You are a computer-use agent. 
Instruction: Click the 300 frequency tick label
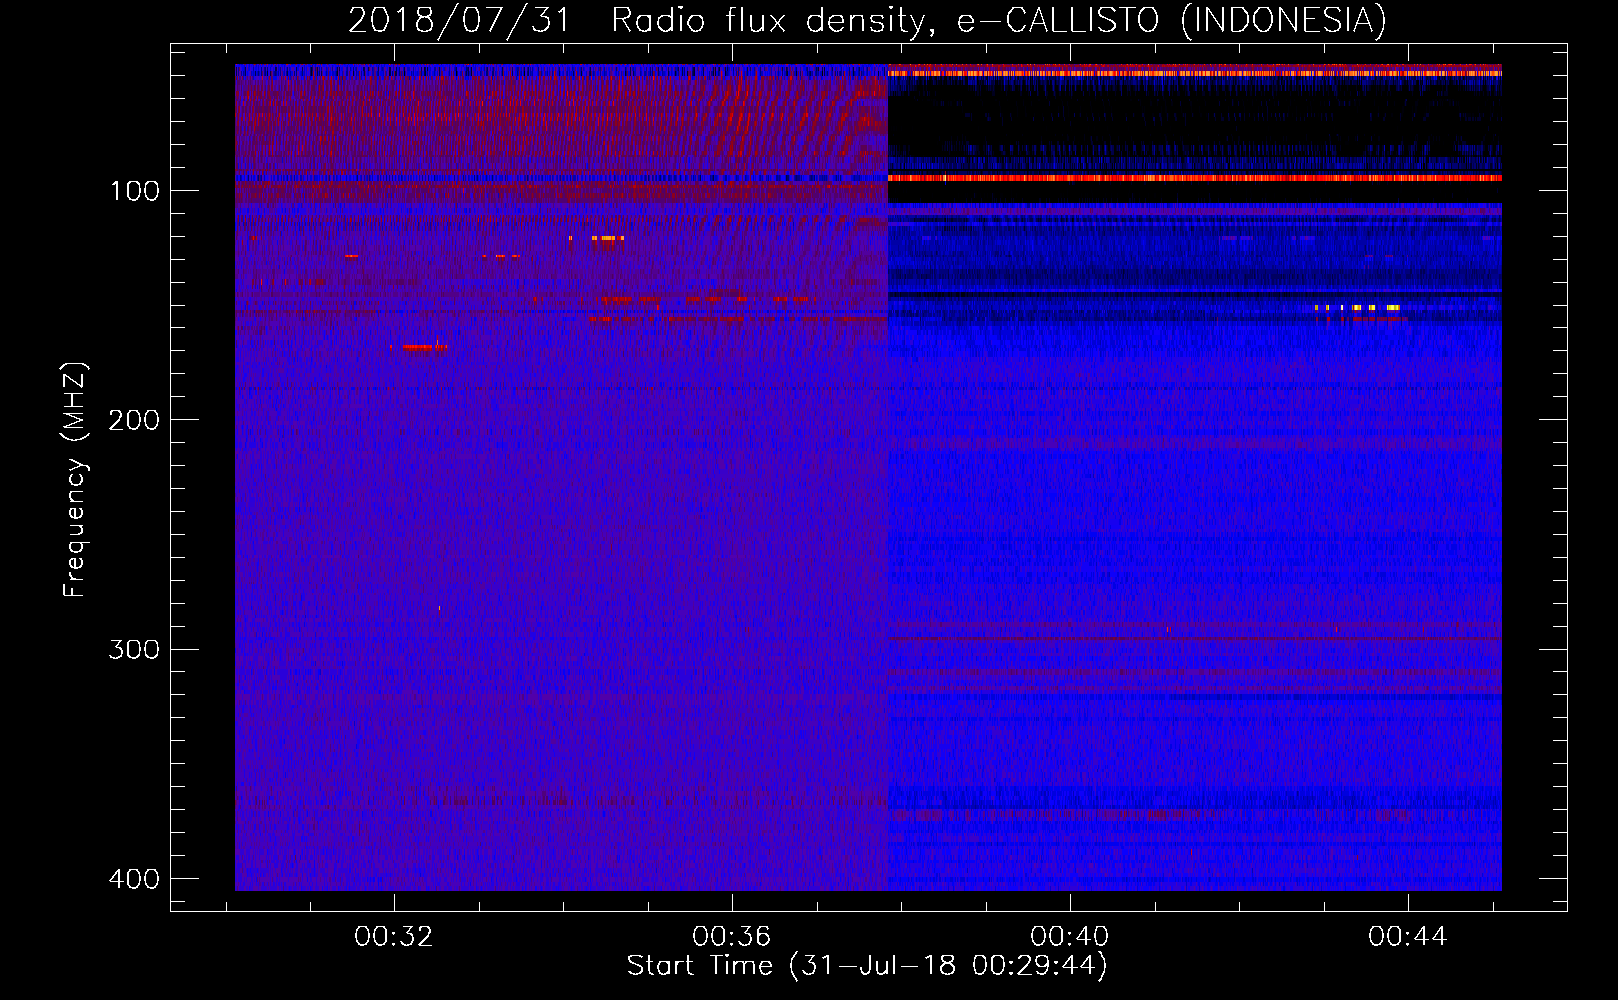(x=134, y=650)
